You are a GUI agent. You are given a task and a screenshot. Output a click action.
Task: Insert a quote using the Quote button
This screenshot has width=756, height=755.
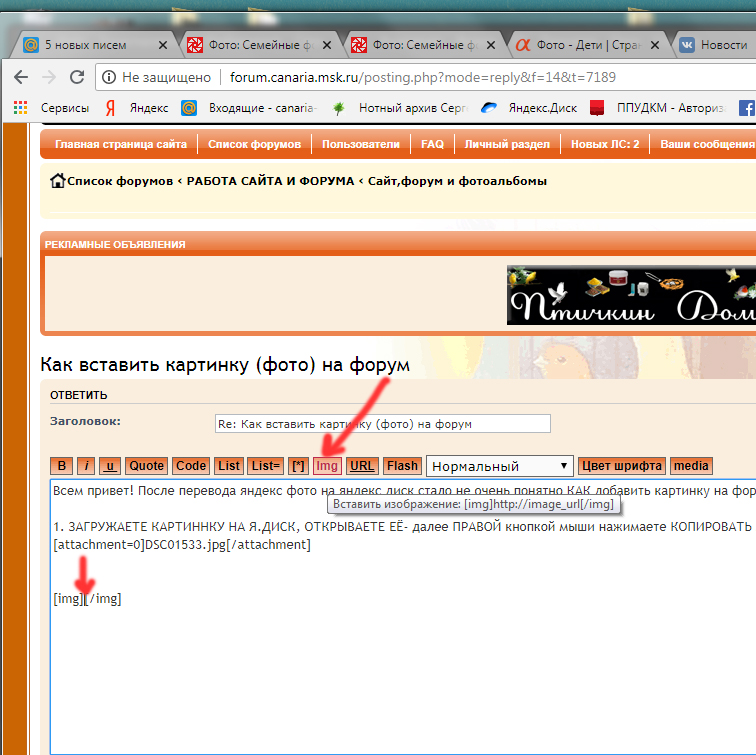tap(147, 465)
